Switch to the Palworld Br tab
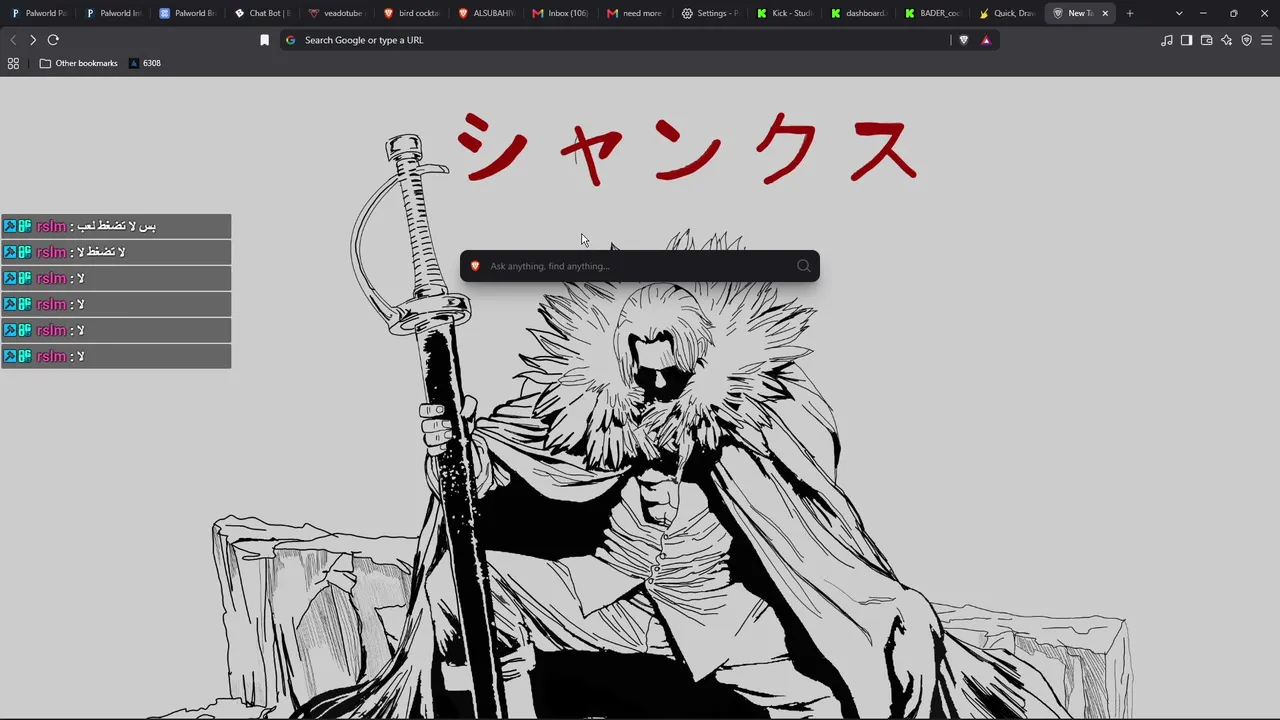 (x=188, y=13)
